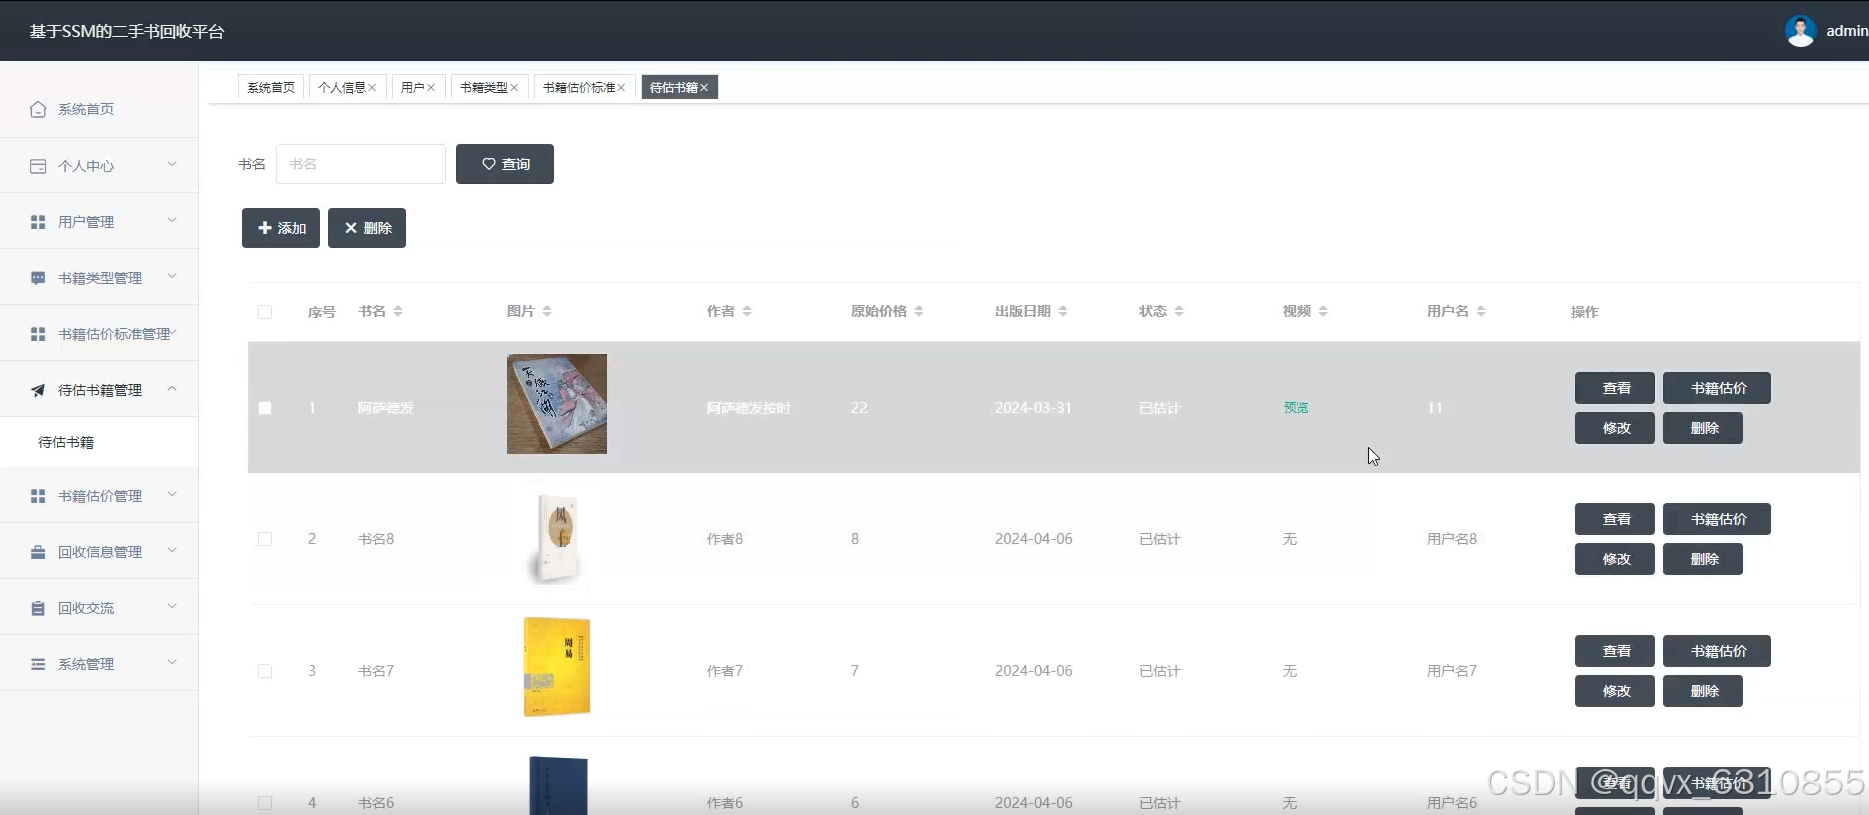This screenshot has height=815, width=1869.
Task: Open the 书名7 yellow book cover thumbnail
Action: click(x=557, y=667)
